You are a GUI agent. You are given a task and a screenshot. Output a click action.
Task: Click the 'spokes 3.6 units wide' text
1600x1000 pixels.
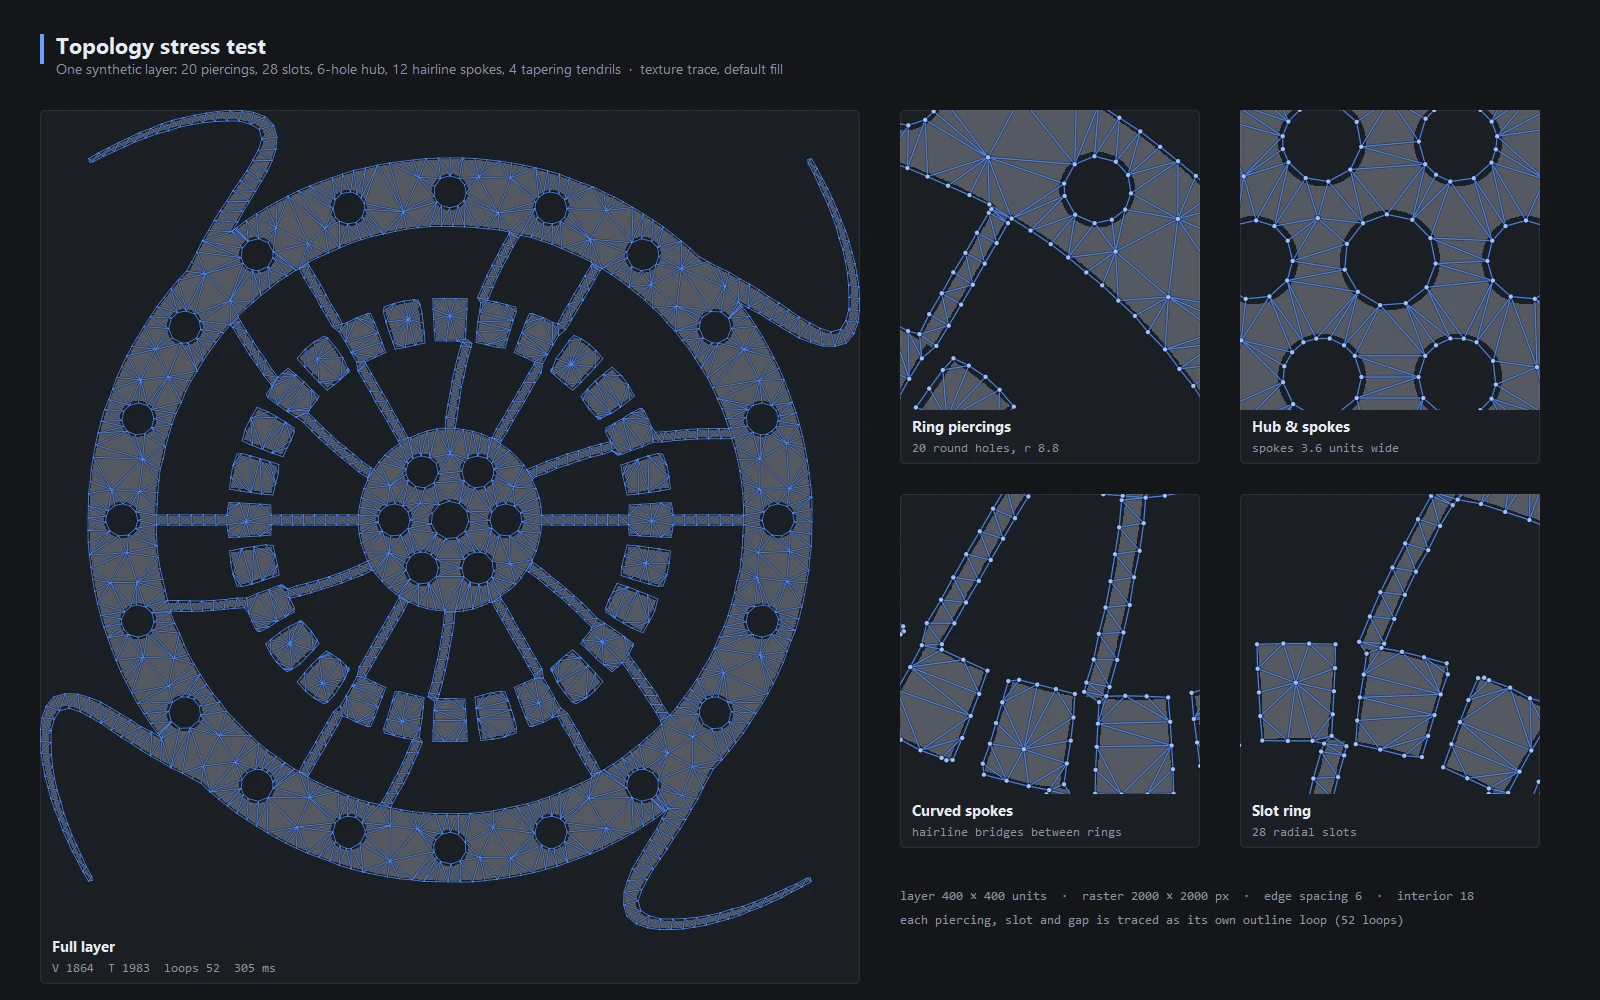(1325, 448)
